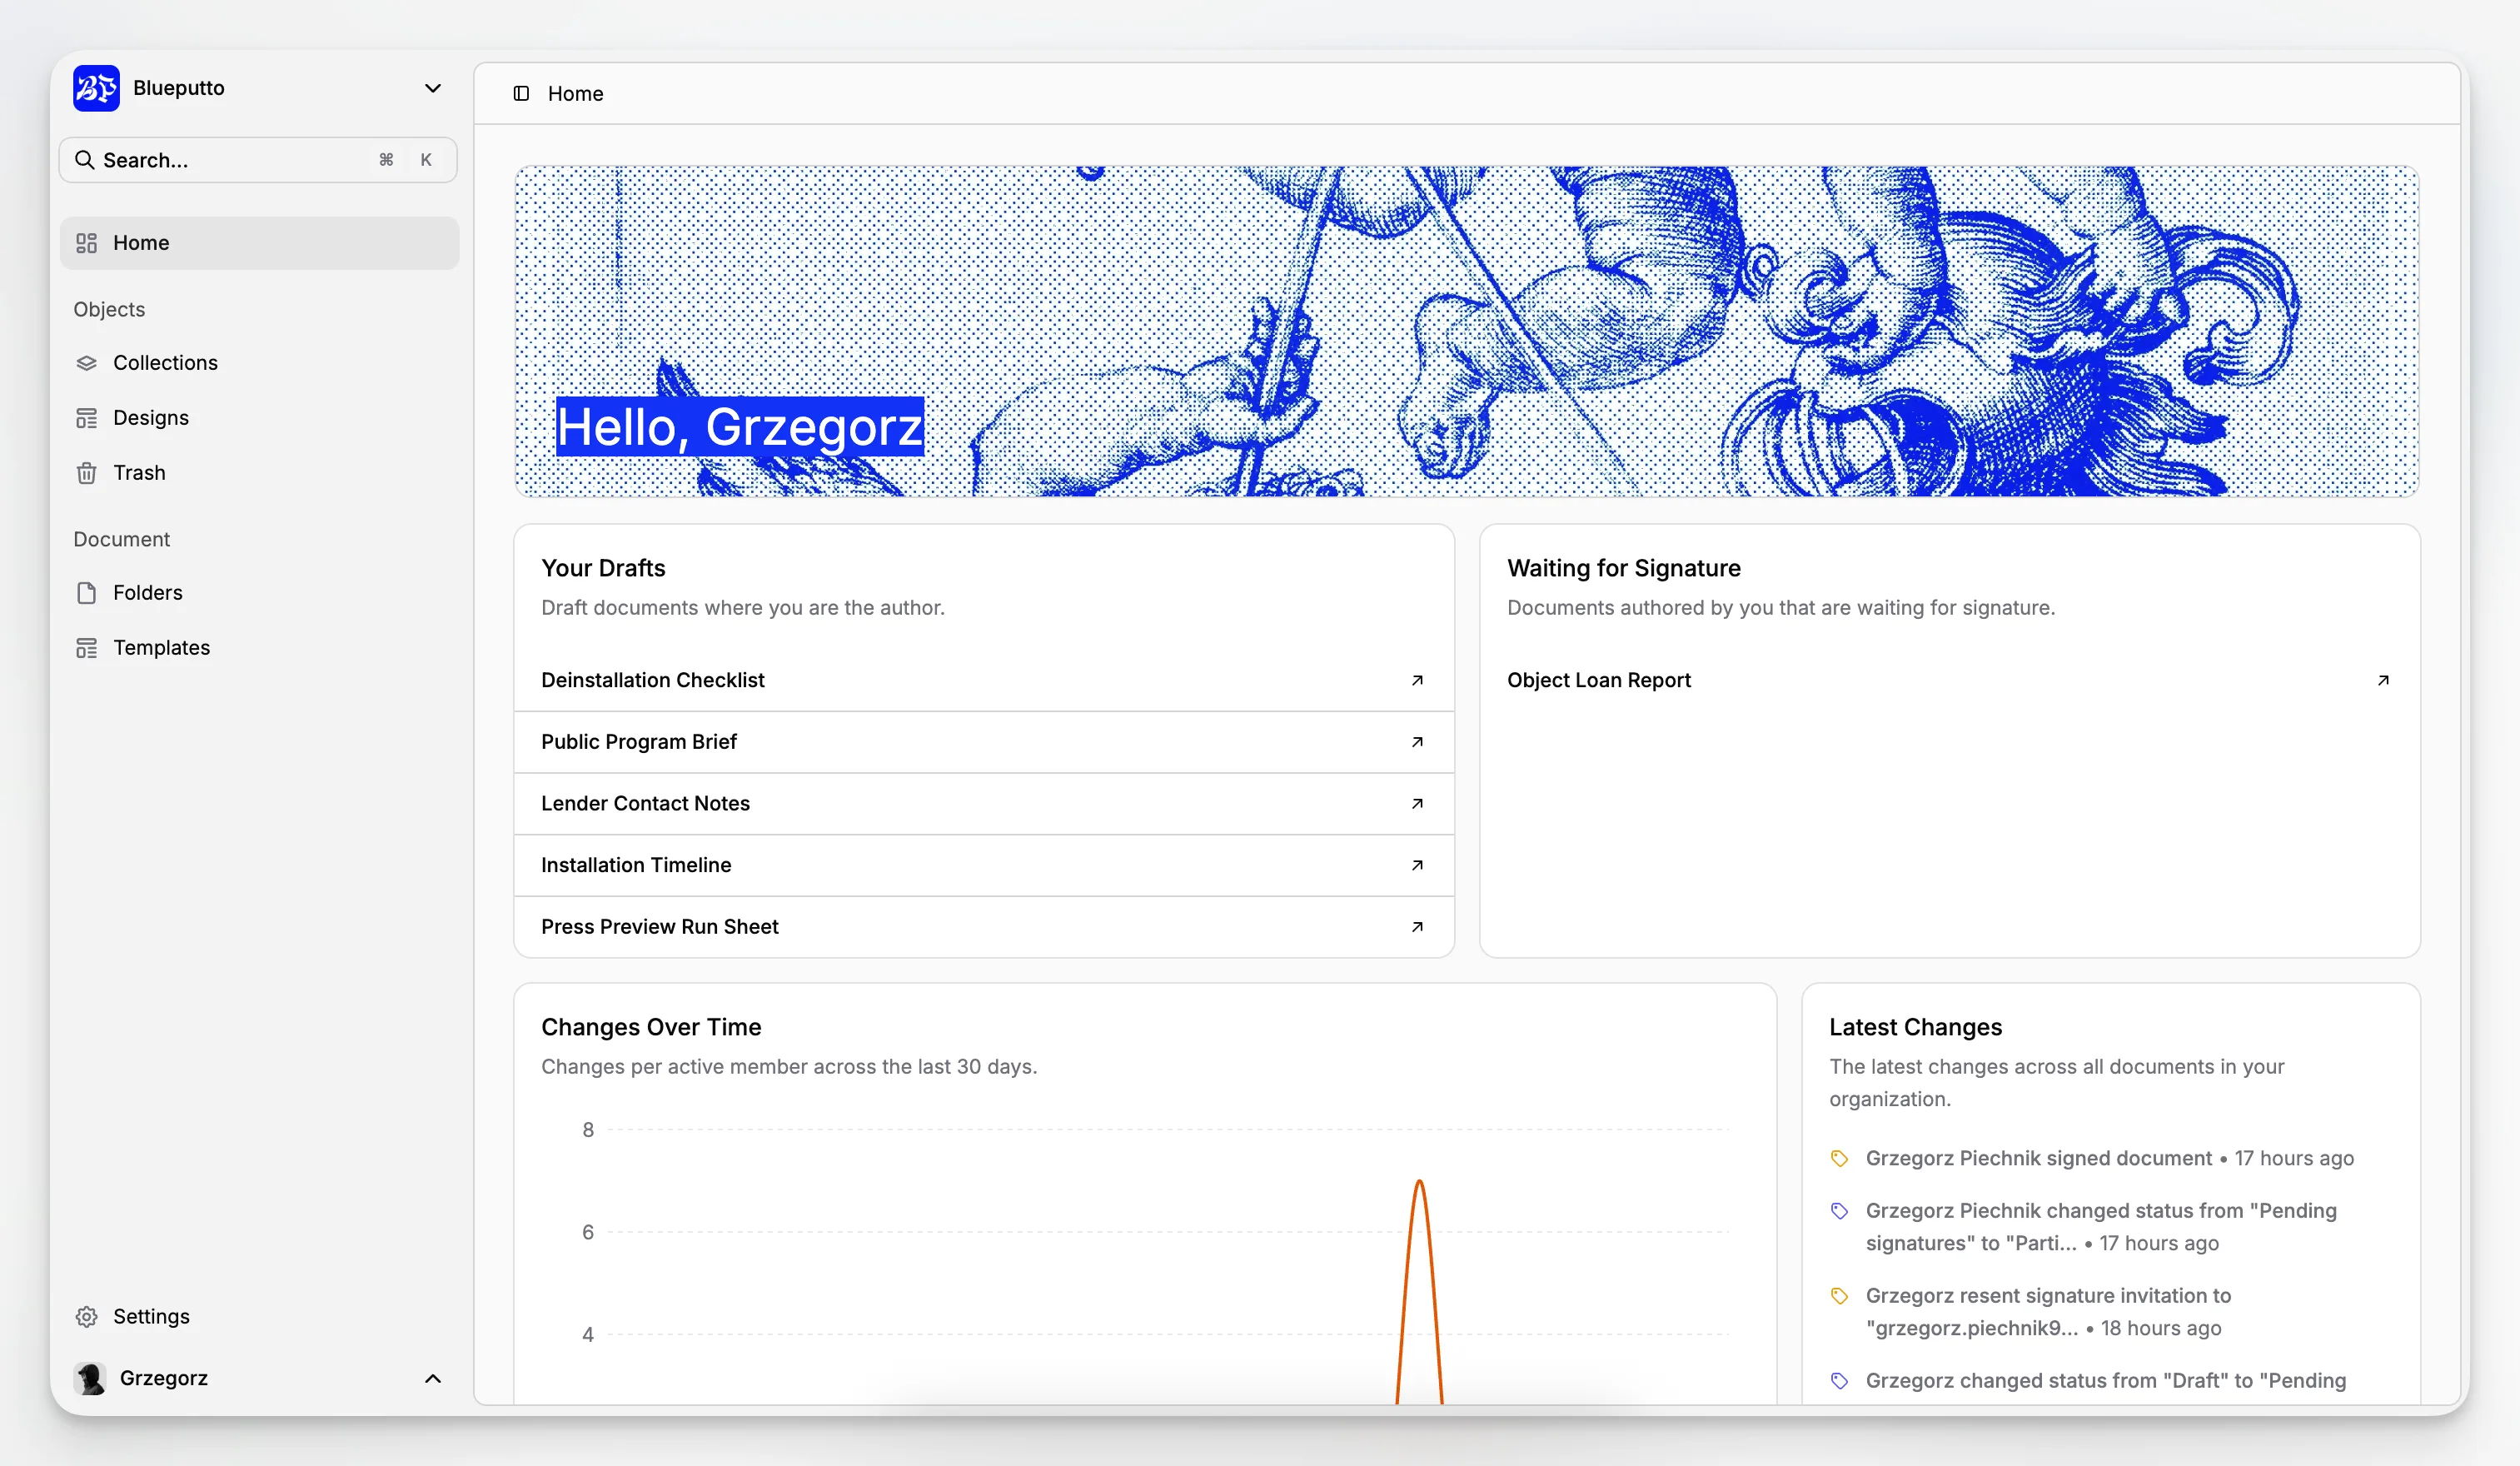Click arrow icon for Deinstallation Checklist
Image resolution: width=2520 pixels, height=1466 pixels.
(x=1416, y=680)
